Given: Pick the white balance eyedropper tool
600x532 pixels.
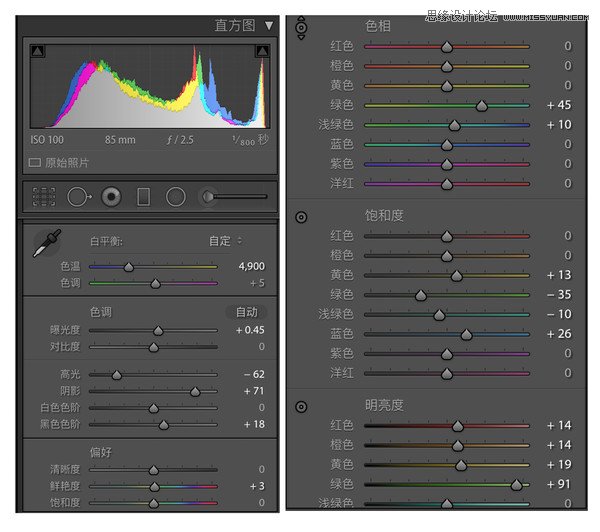Looking at the screenshot, I should (x=47, y=243).
